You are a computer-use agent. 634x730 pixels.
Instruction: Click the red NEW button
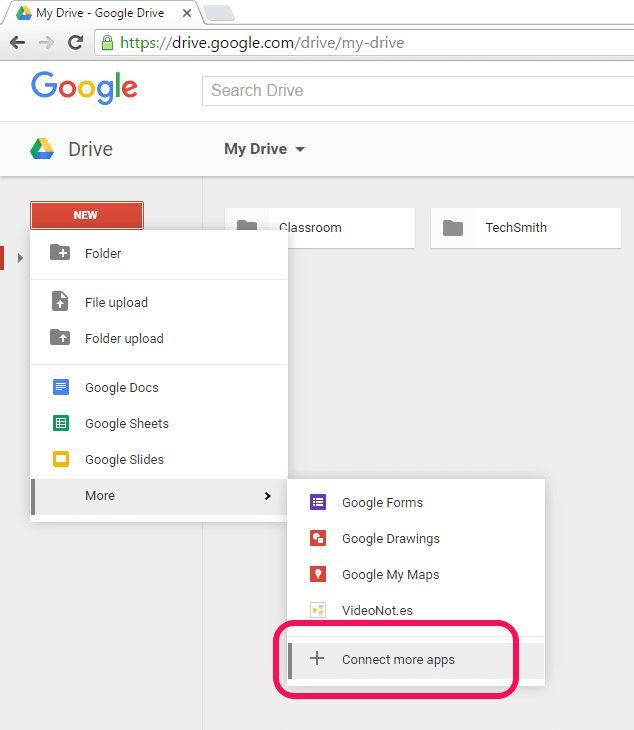(87, 215)
